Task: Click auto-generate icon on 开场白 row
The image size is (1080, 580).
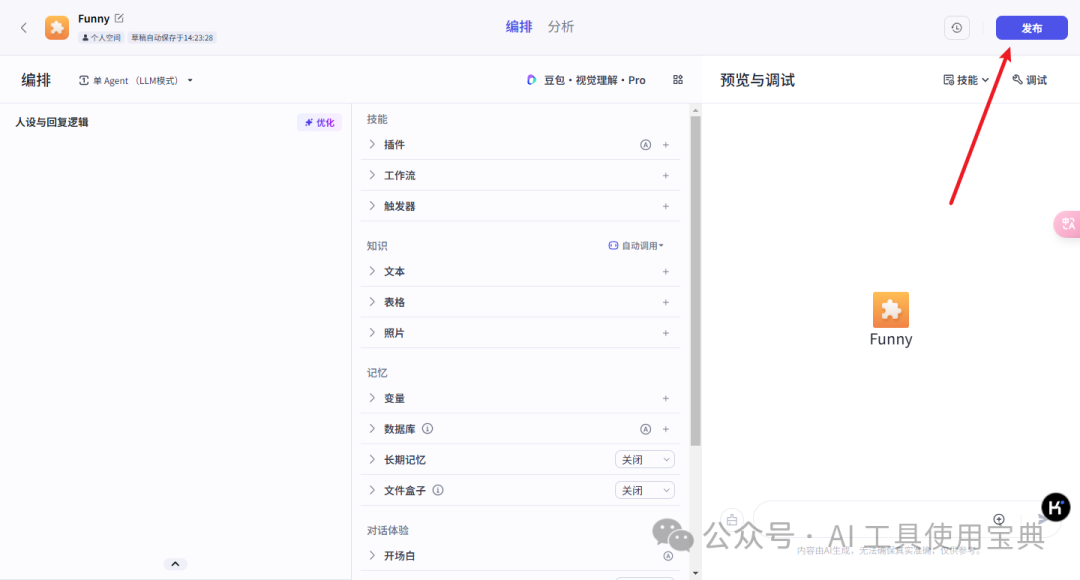Action: pyautogui.click(x=668, y=556)
